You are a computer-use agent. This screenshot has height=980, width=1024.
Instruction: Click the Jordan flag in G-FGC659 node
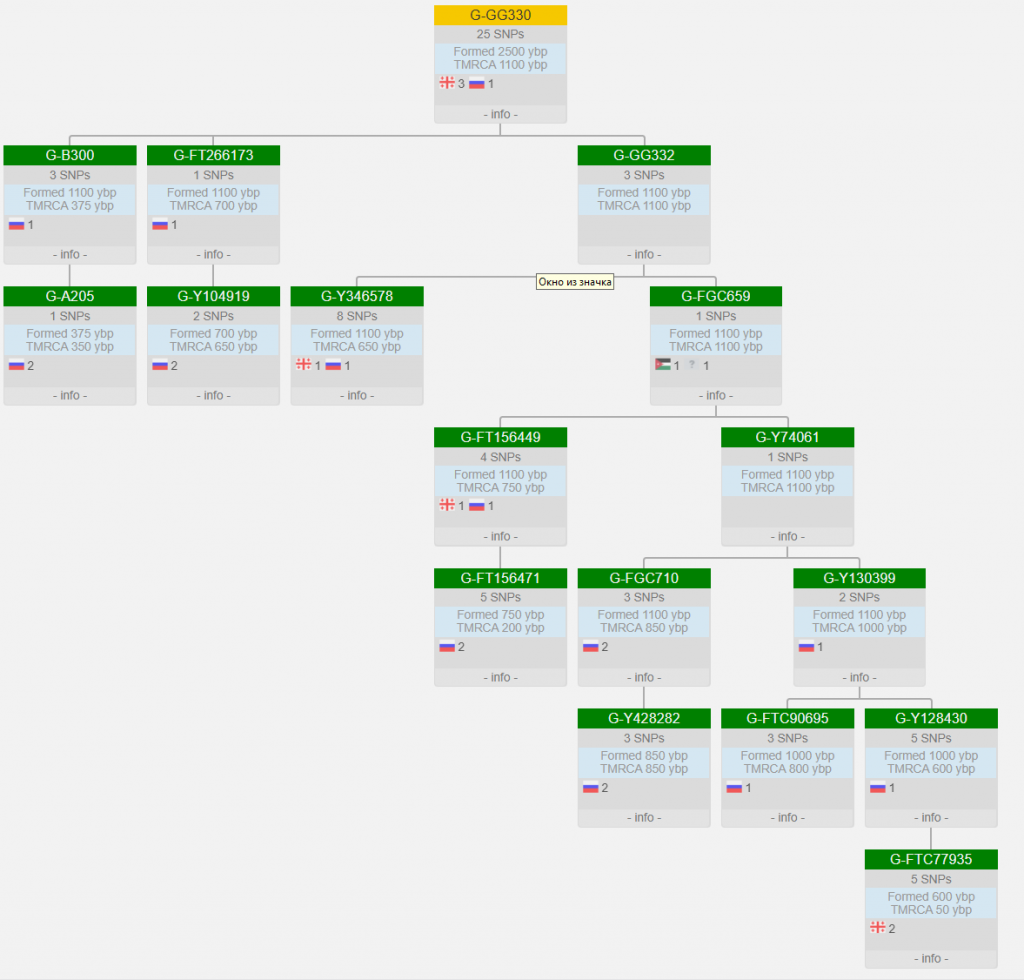662,365
